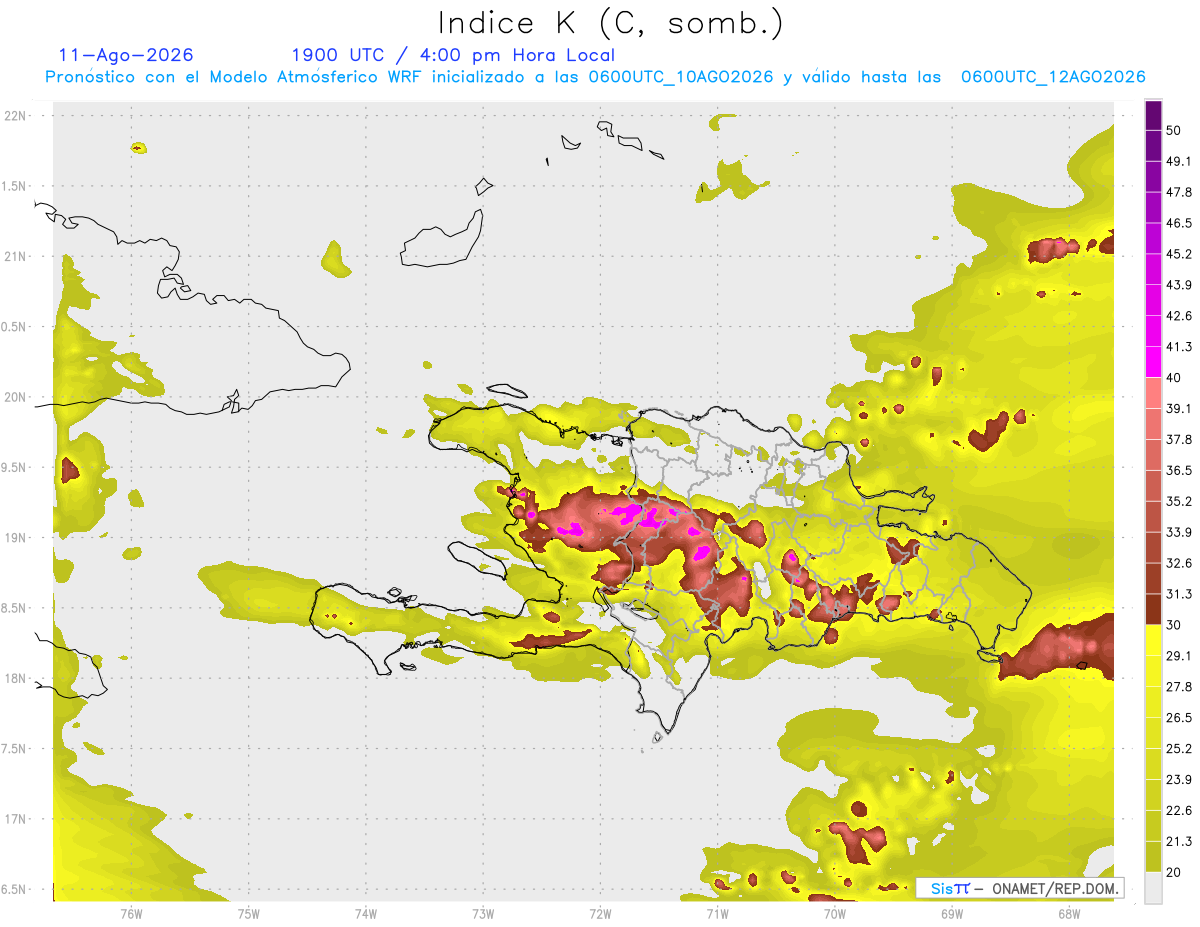
Task: Pick the legend swatch between 30 and 31.3
Action: click(x=1154, y=609)
